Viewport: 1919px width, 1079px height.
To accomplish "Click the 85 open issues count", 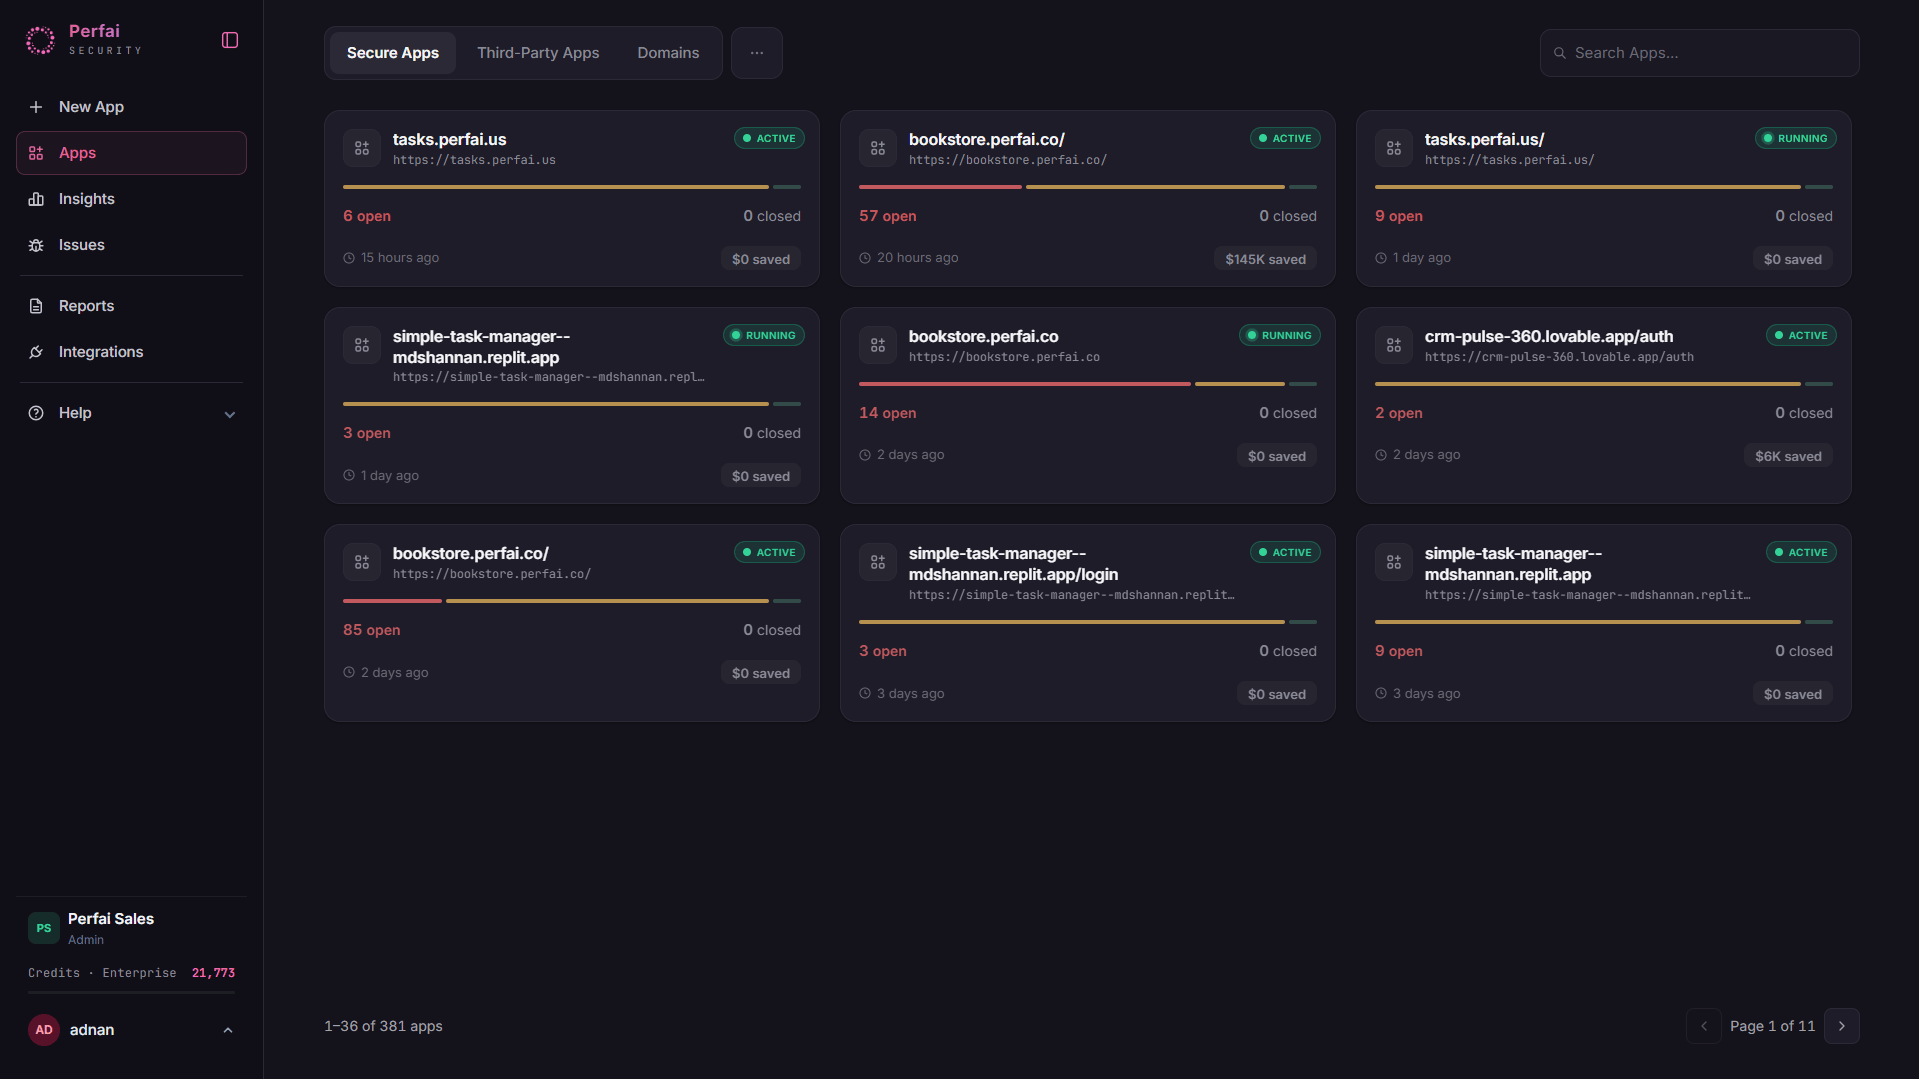I will [x=371, y=630].
